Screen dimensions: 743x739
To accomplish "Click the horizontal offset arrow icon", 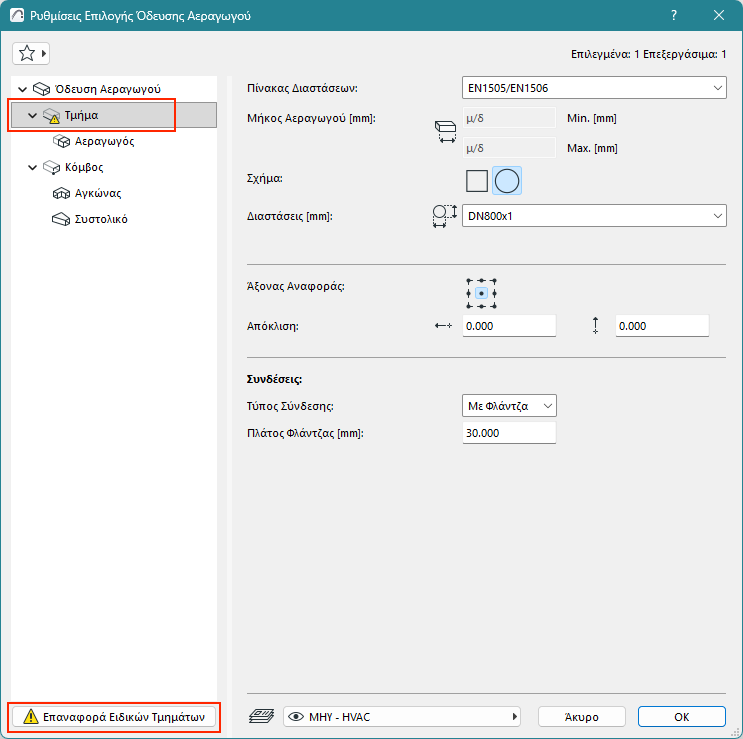I will (444, 326).
